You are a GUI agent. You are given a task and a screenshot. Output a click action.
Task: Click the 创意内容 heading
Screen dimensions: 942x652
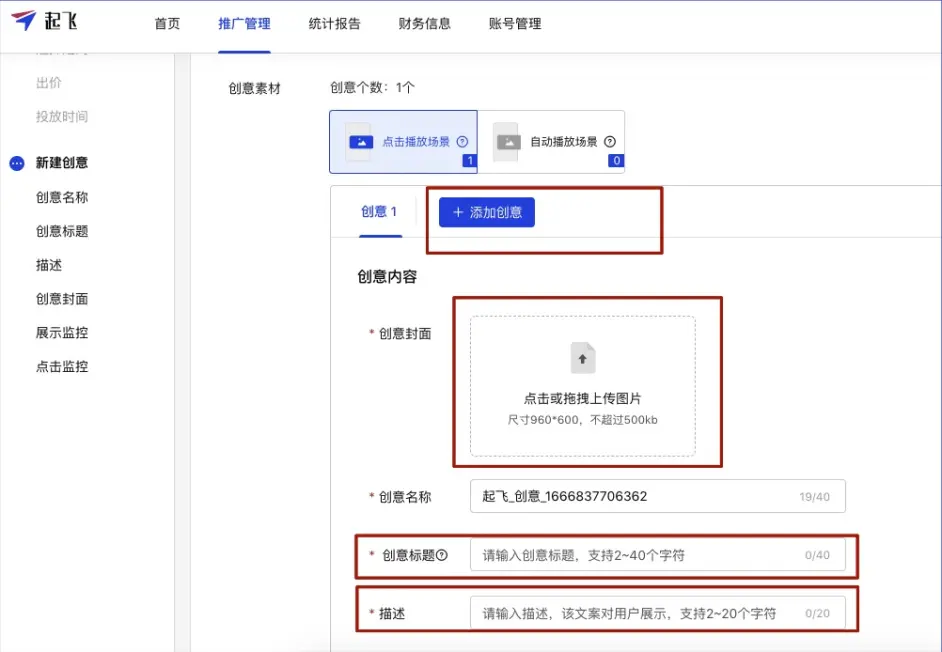tap(387, 276)
